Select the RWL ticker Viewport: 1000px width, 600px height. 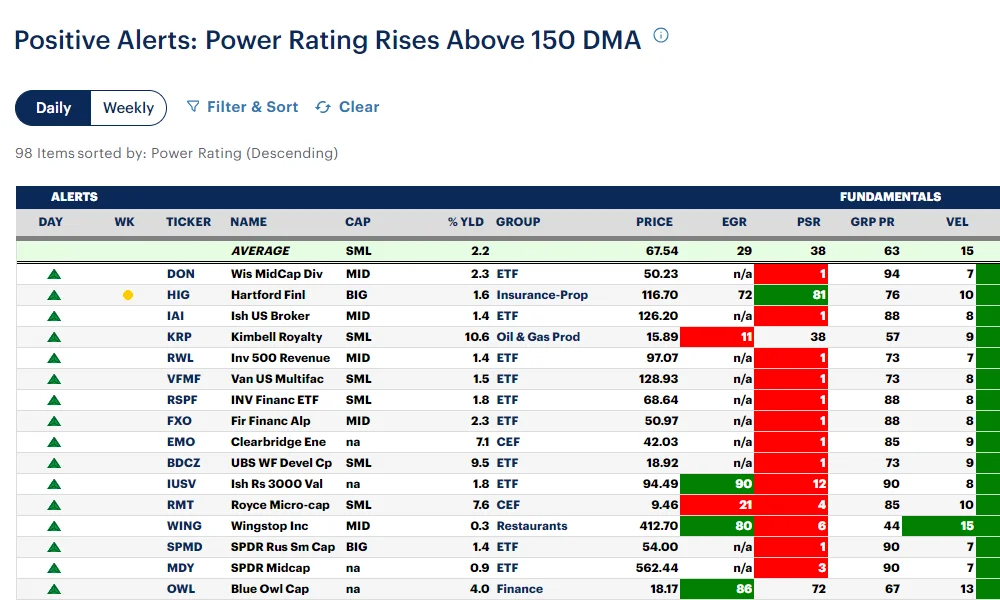click(x=180, y=358)
